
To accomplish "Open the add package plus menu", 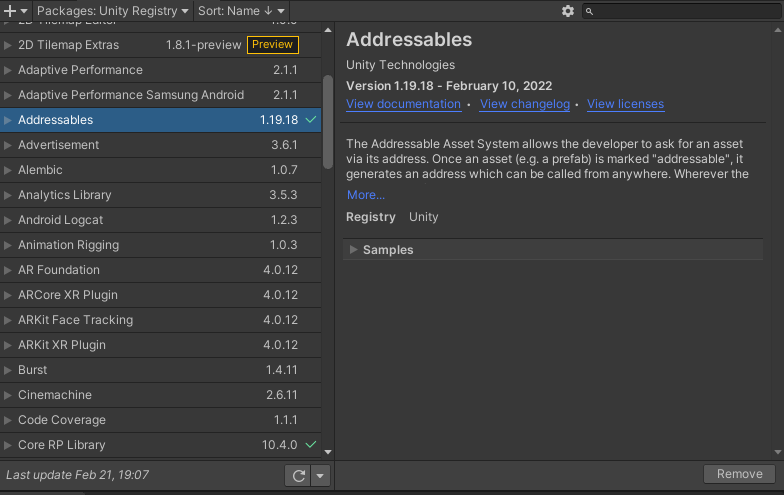I will [x=15, y=10].
